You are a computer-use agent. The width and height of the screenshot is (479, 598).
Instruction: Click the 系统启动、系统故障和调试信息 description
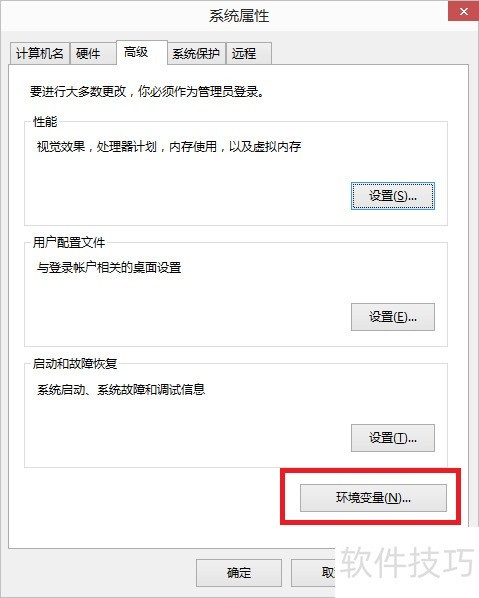click(121, 389)
